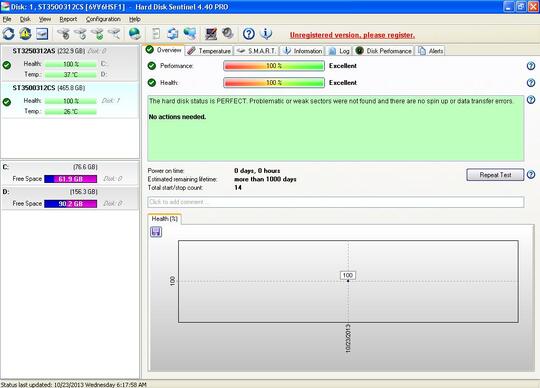This screenshot has width=540, height=388.
Task: Click the save floppy icon above health graph
Action: (x=156, y=232)
